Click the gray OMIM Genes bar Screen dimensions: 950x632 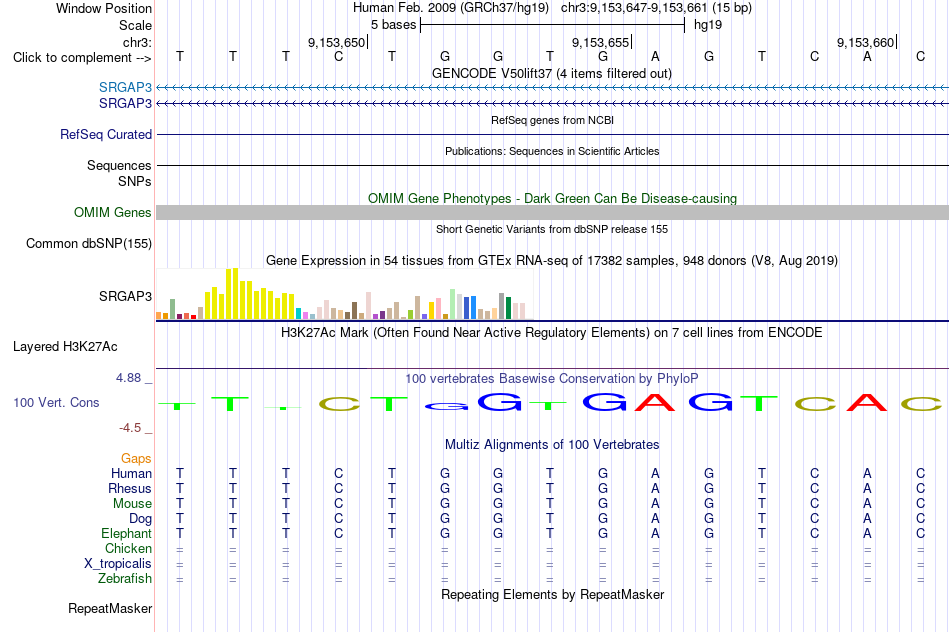[553, 212]
